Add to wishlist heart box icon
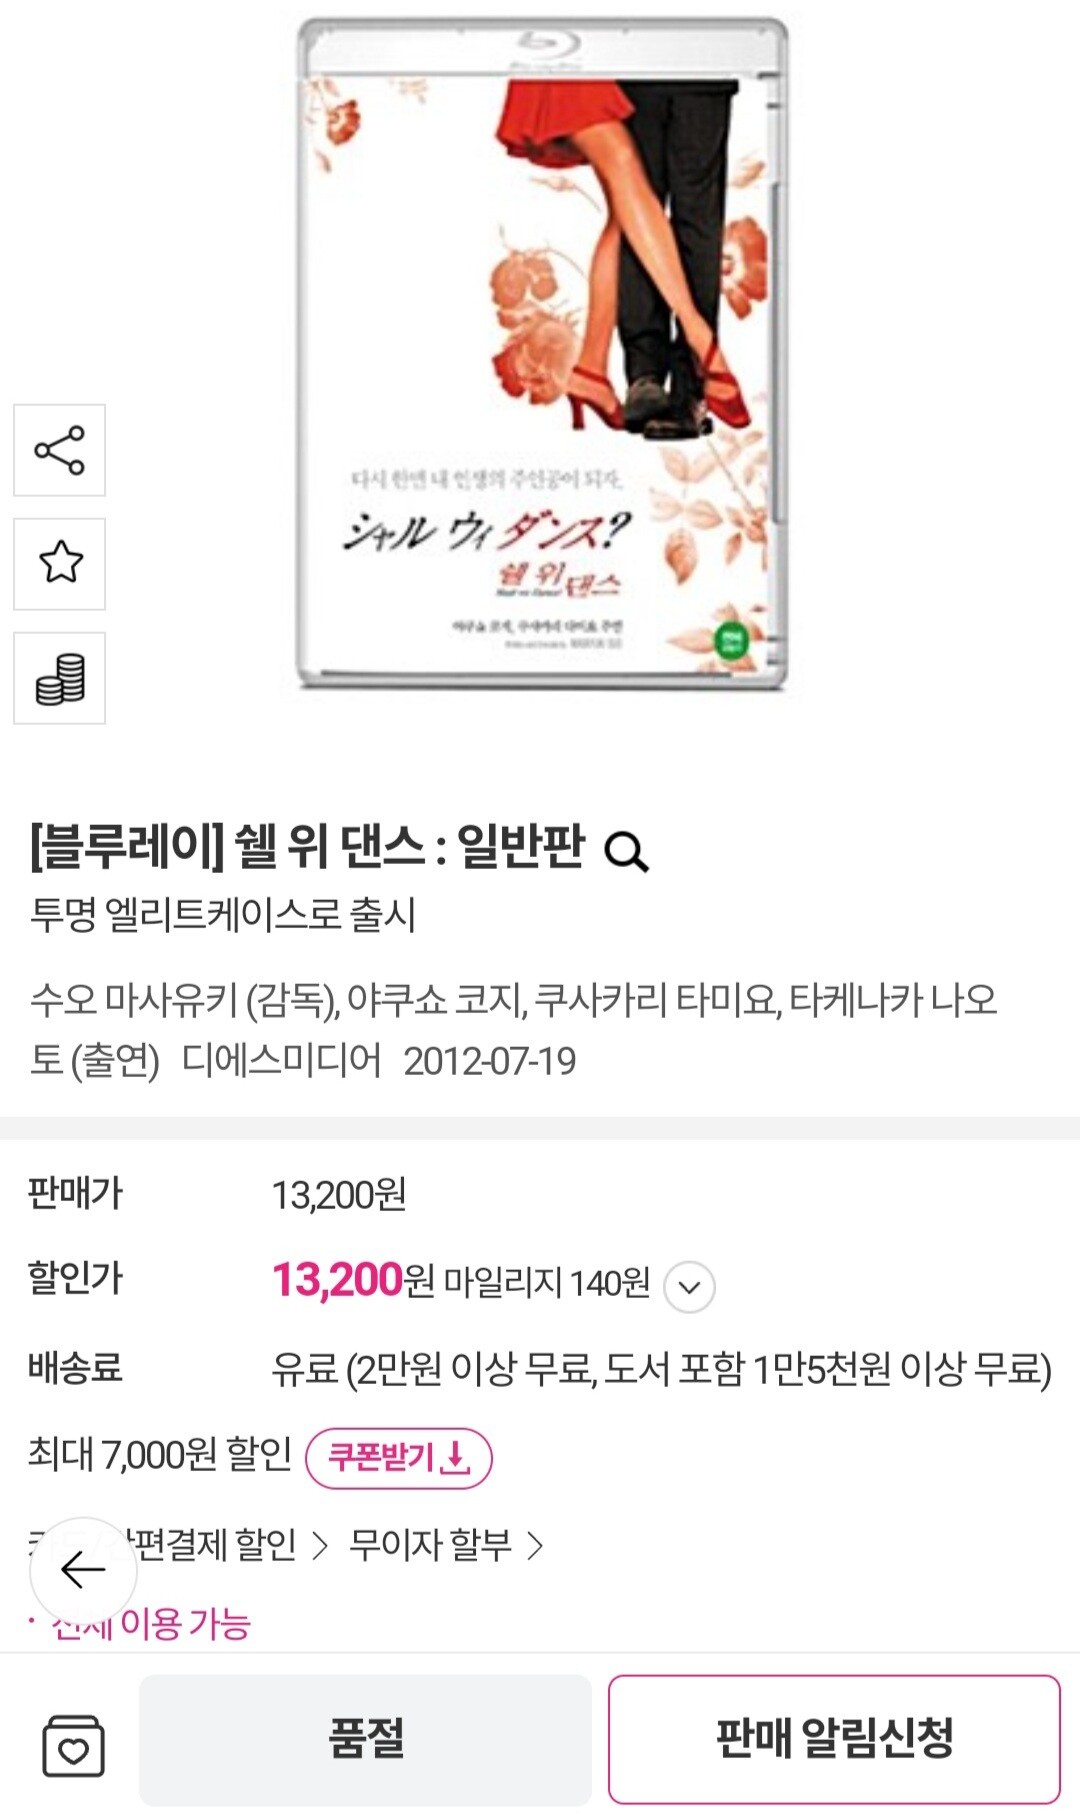The height and width of the screenshot is (1819, 1080). click(73, 1746)
